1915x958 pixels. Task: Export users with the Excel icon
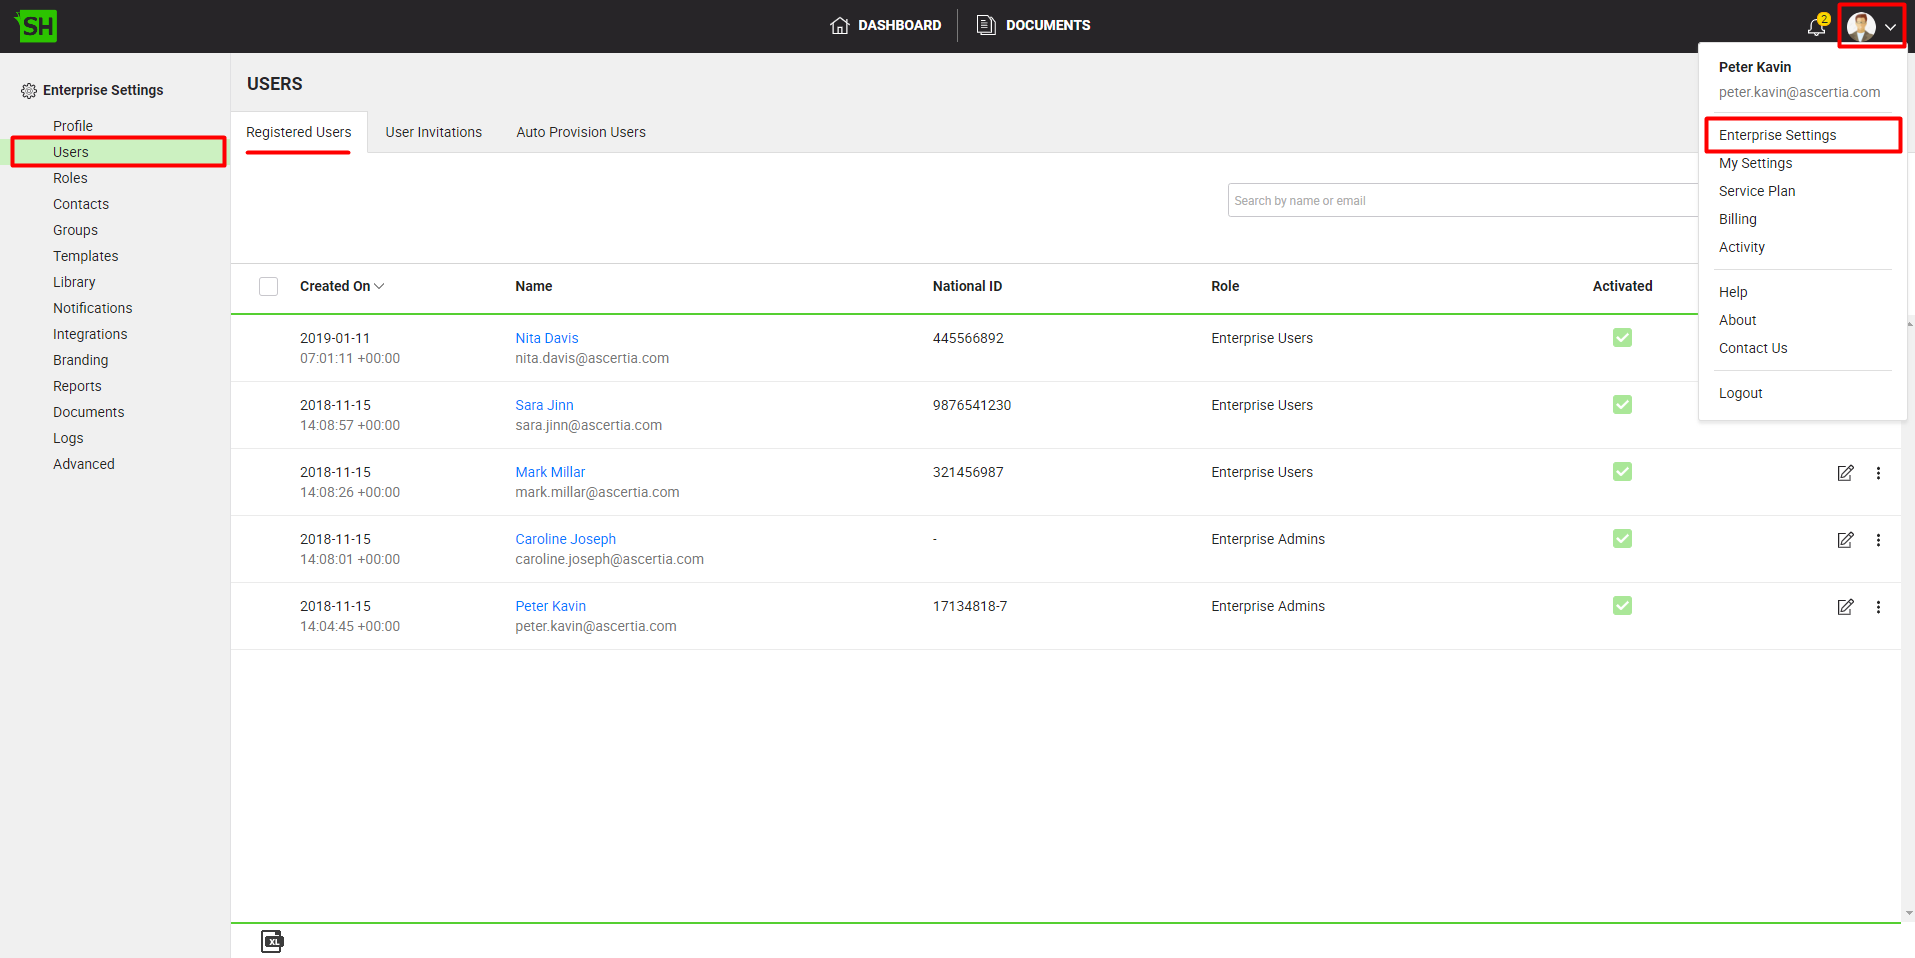(x=272, y=941)
